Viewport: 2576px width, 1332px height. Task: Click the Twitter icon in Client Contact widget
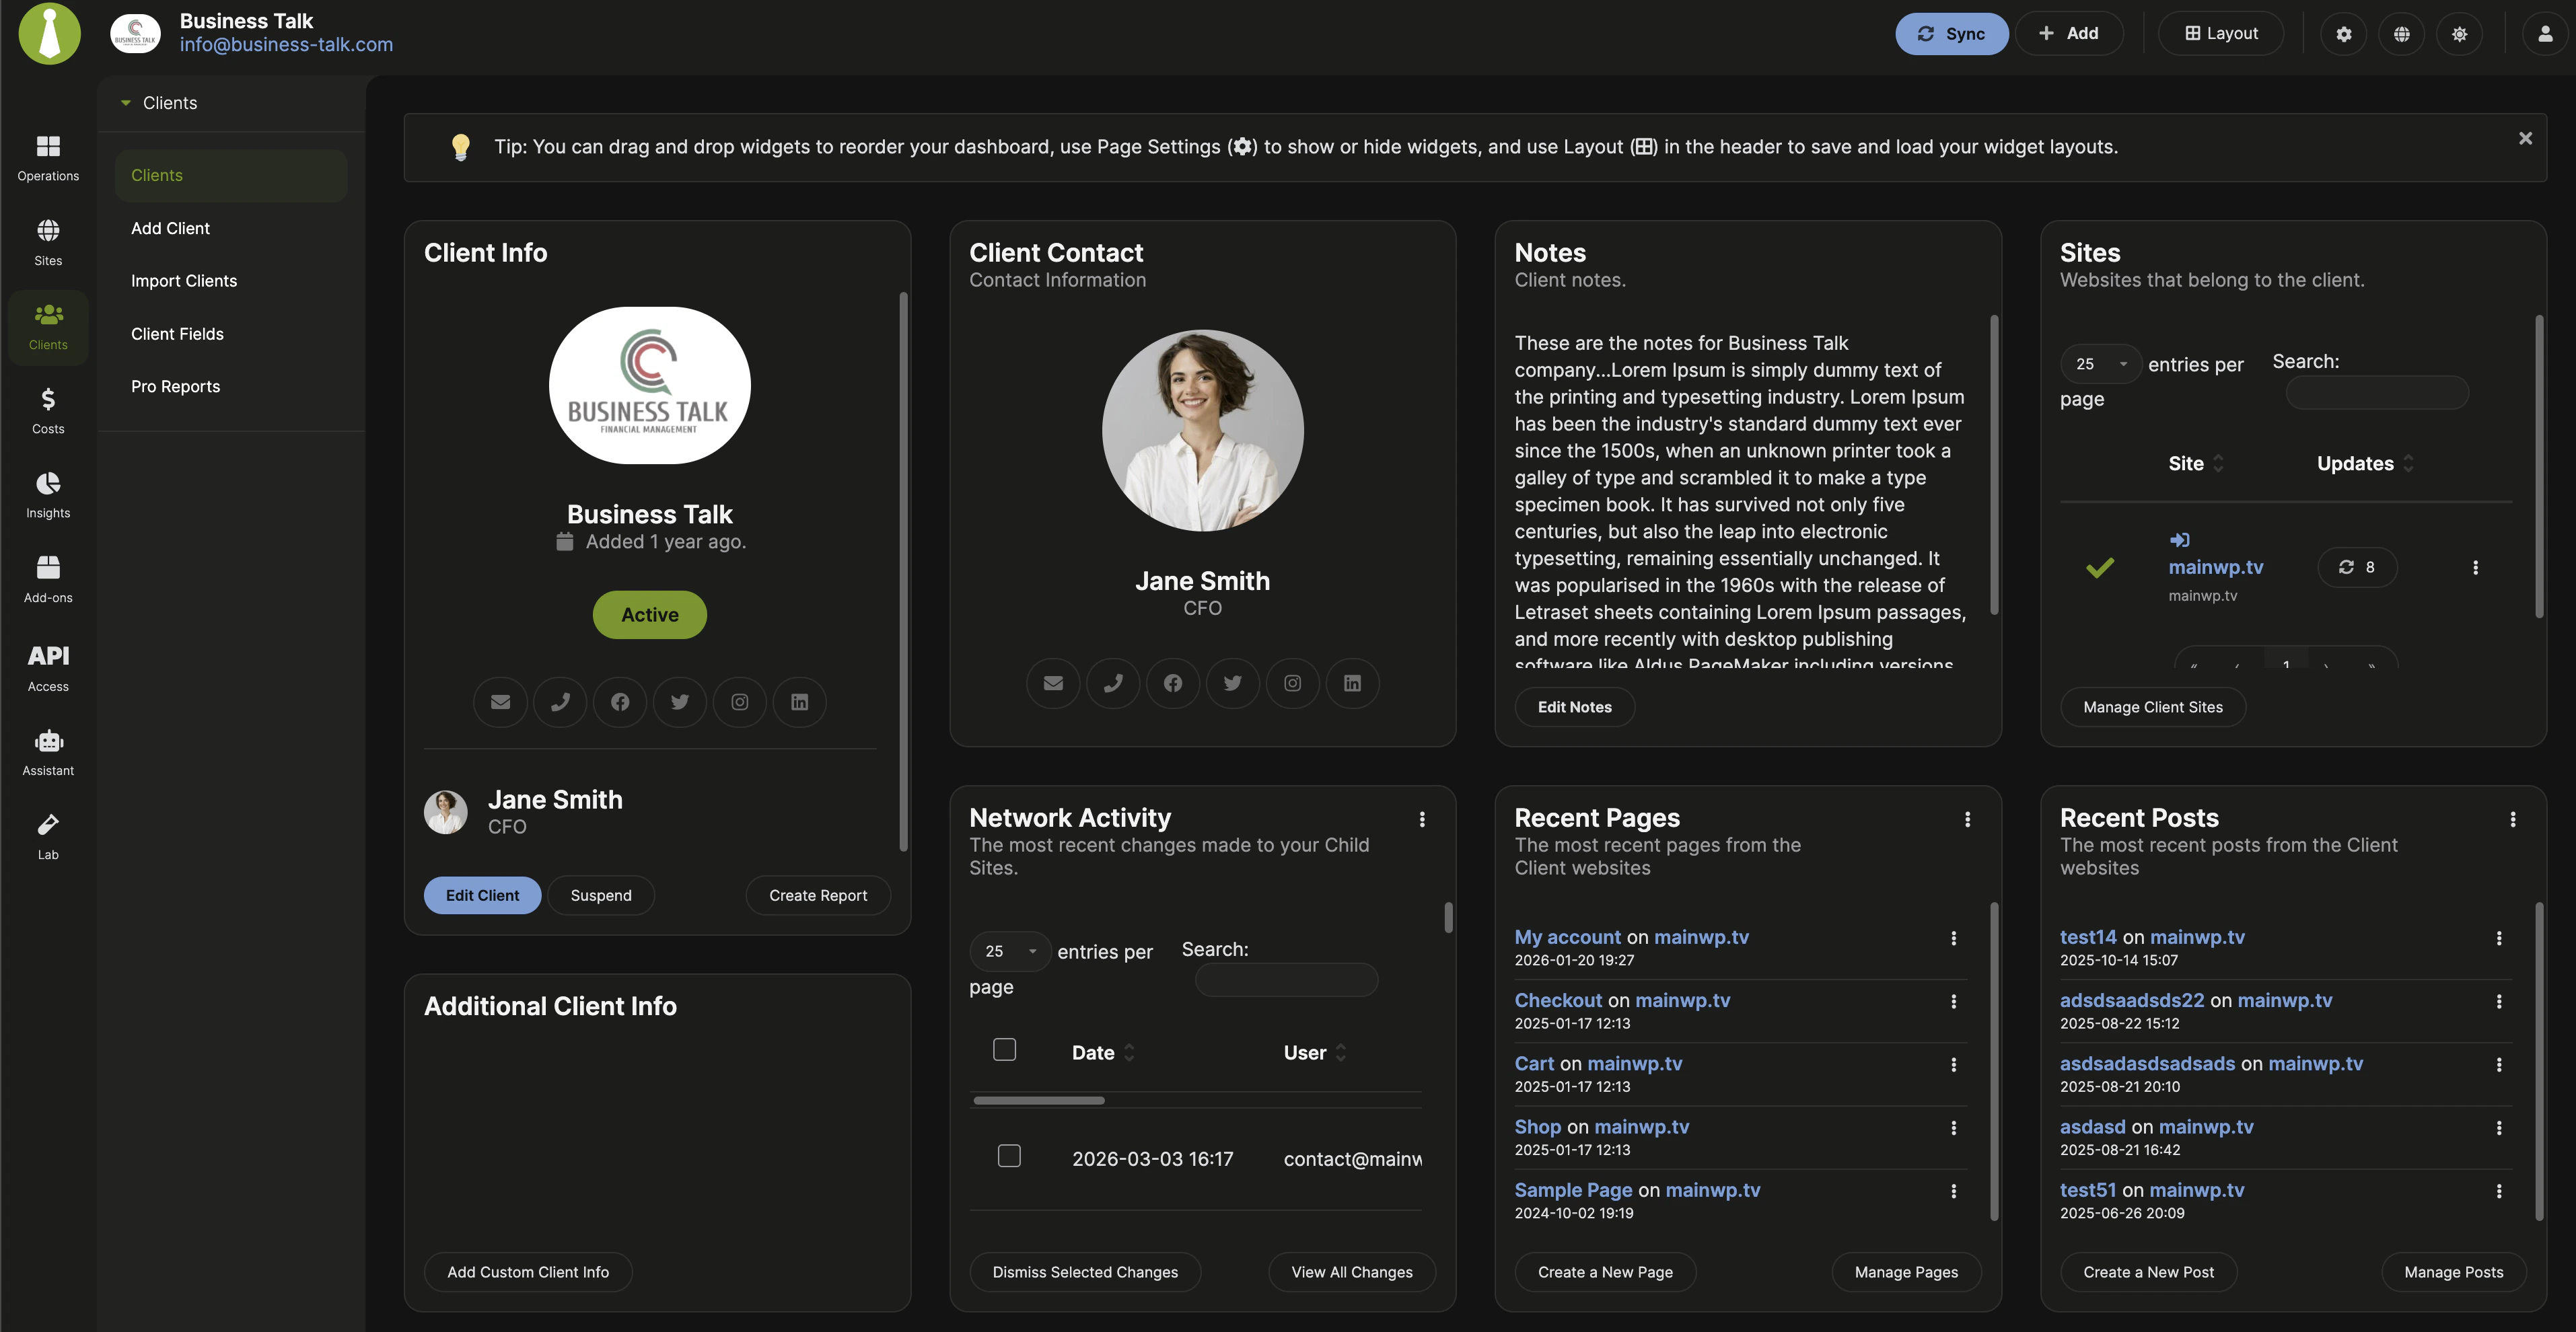point(1232,683)
